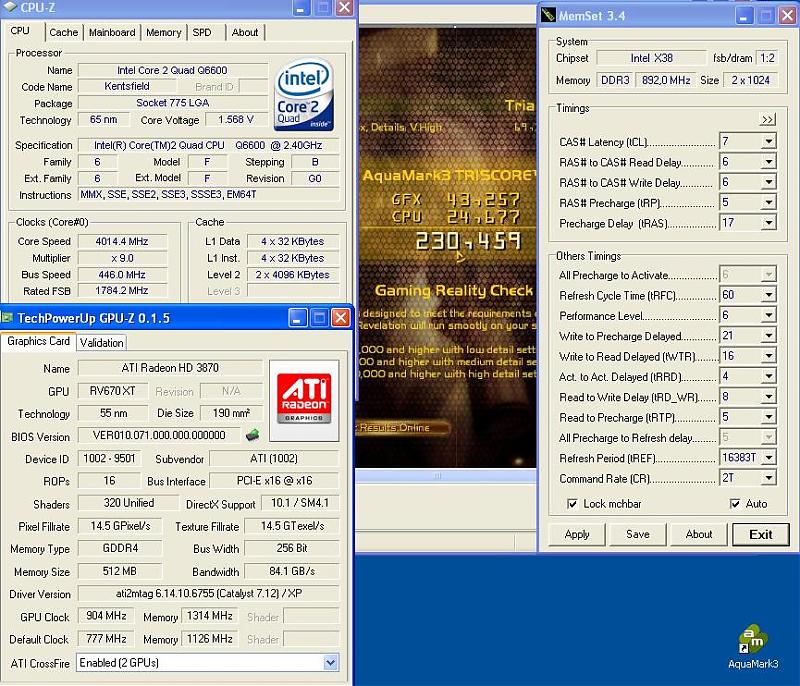
Task: Click the Results Online button in AquaMark3
Action: 401,427
